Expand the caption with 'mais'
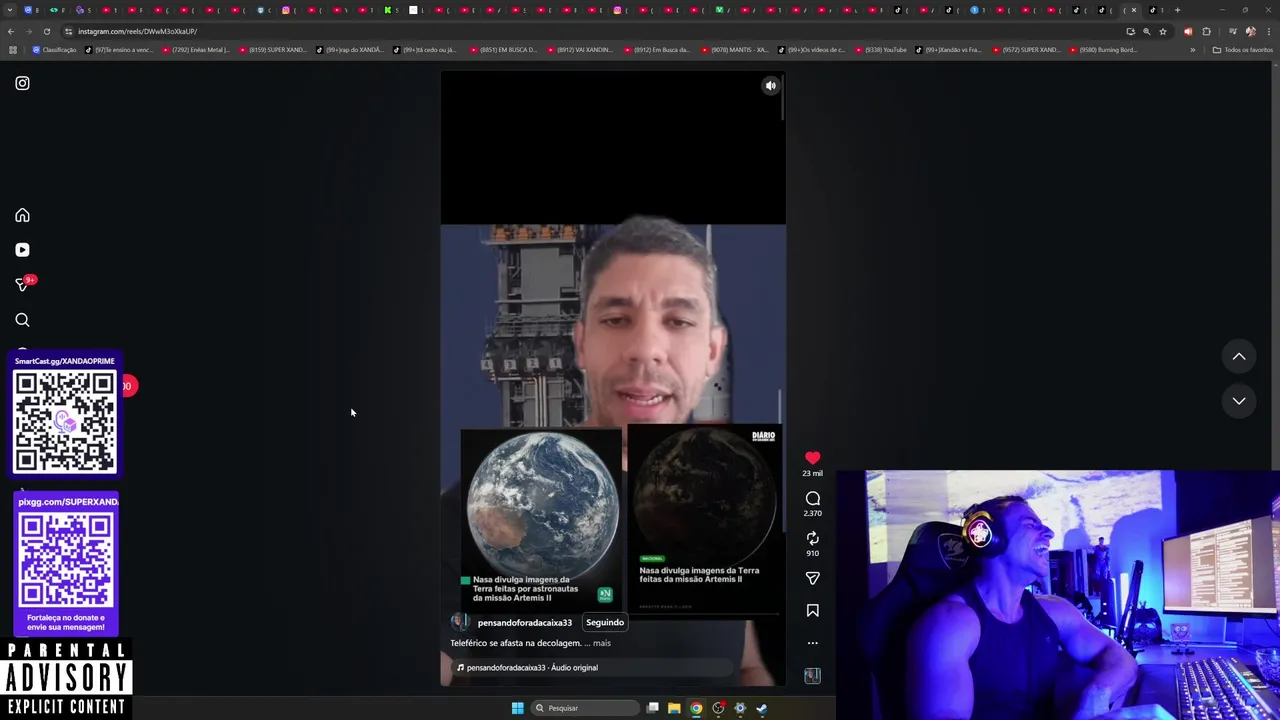This screenshot has width=1280, height=720. pos(601,643)
